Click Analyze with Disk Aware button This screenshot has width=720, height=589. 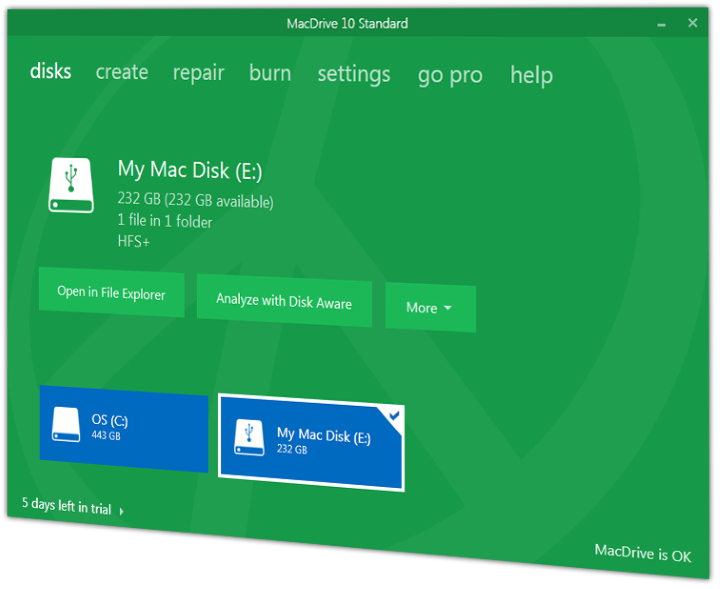pos(284,301)
